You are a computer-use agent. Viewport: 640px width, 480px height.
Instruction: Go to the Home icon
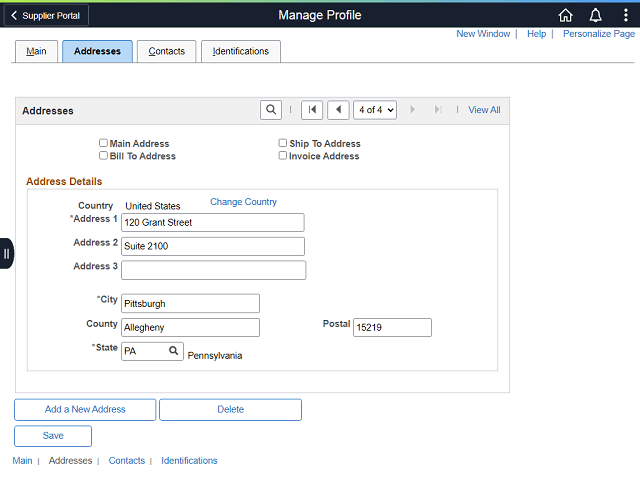point(565,16)
